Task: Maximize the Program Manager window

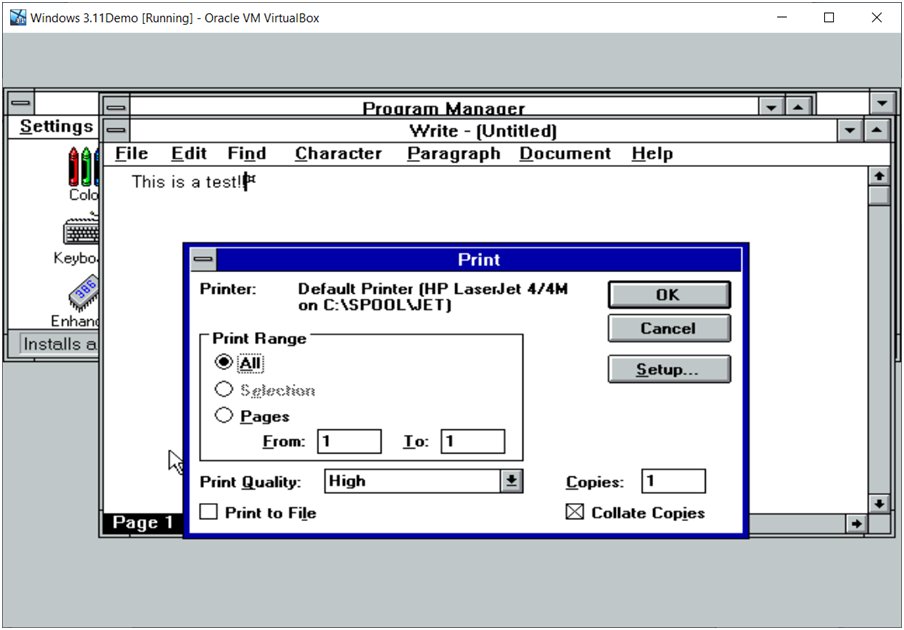Action: pyautogui.click(x=798, y=107)
